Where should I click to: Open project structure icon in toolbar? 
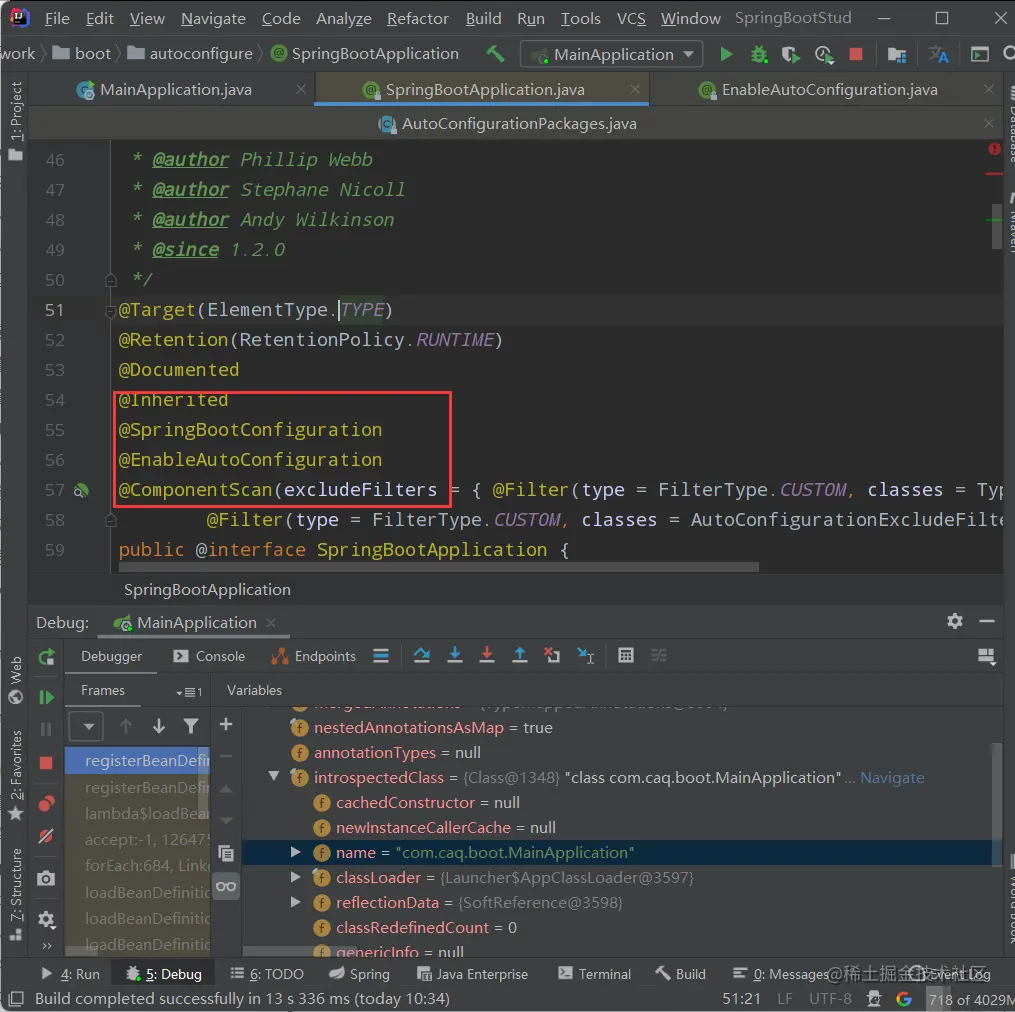pyautogui.click(x=897, y=54)
